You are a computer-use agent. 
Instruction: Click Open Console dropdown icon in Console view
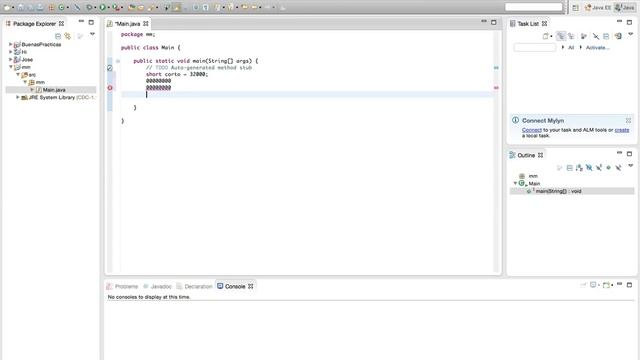607,285
